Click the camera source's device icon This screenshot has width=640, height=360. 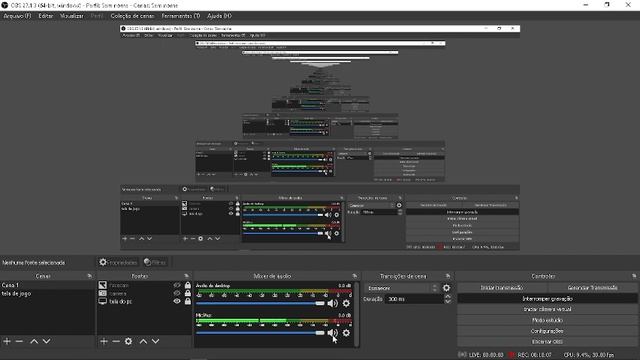coord(102,293)
